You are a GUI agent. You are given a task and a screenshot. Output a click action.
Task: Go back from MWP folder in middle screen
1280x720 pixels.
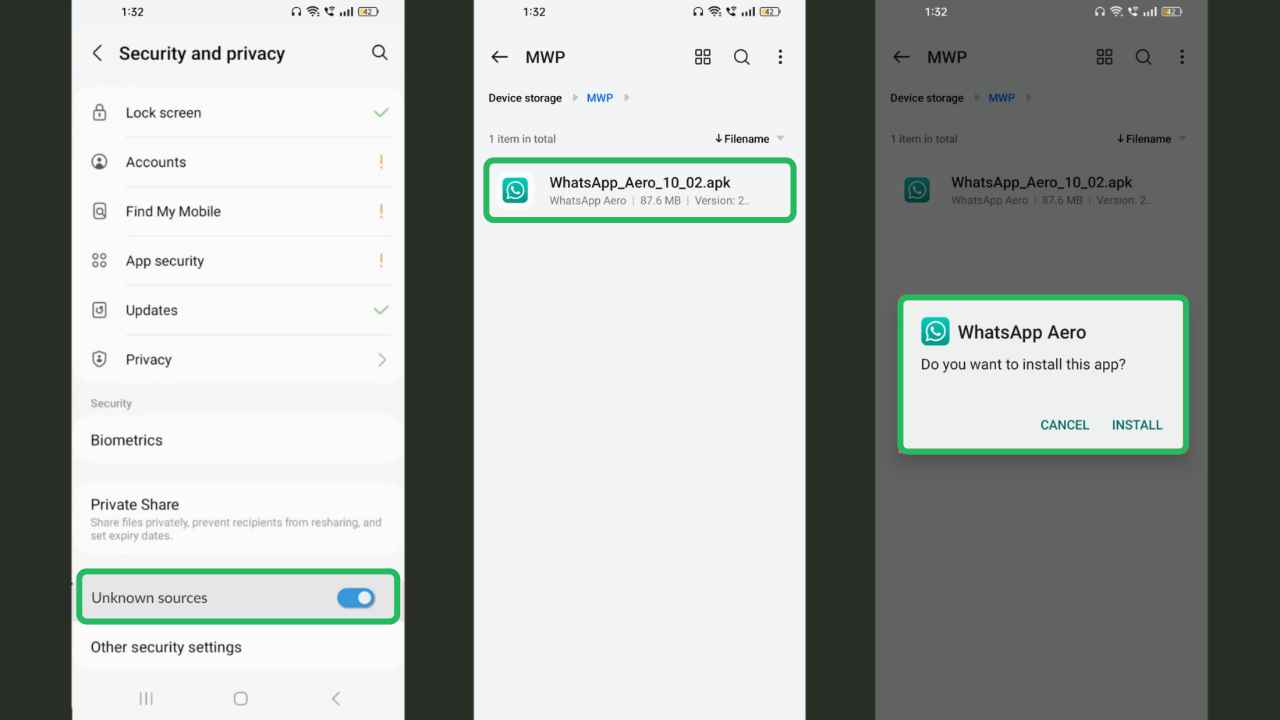[499, 57]
